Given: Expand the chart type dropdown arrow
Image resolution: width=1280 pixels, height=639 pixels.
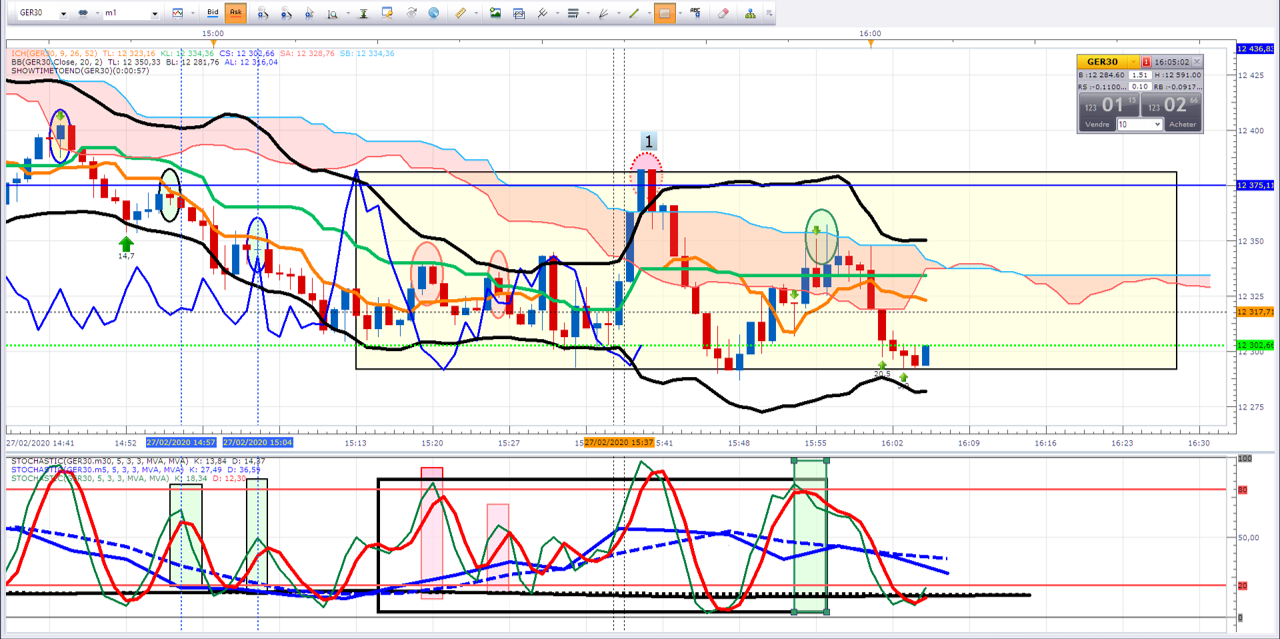Looking at the screenshot, I should click(193, 13).
